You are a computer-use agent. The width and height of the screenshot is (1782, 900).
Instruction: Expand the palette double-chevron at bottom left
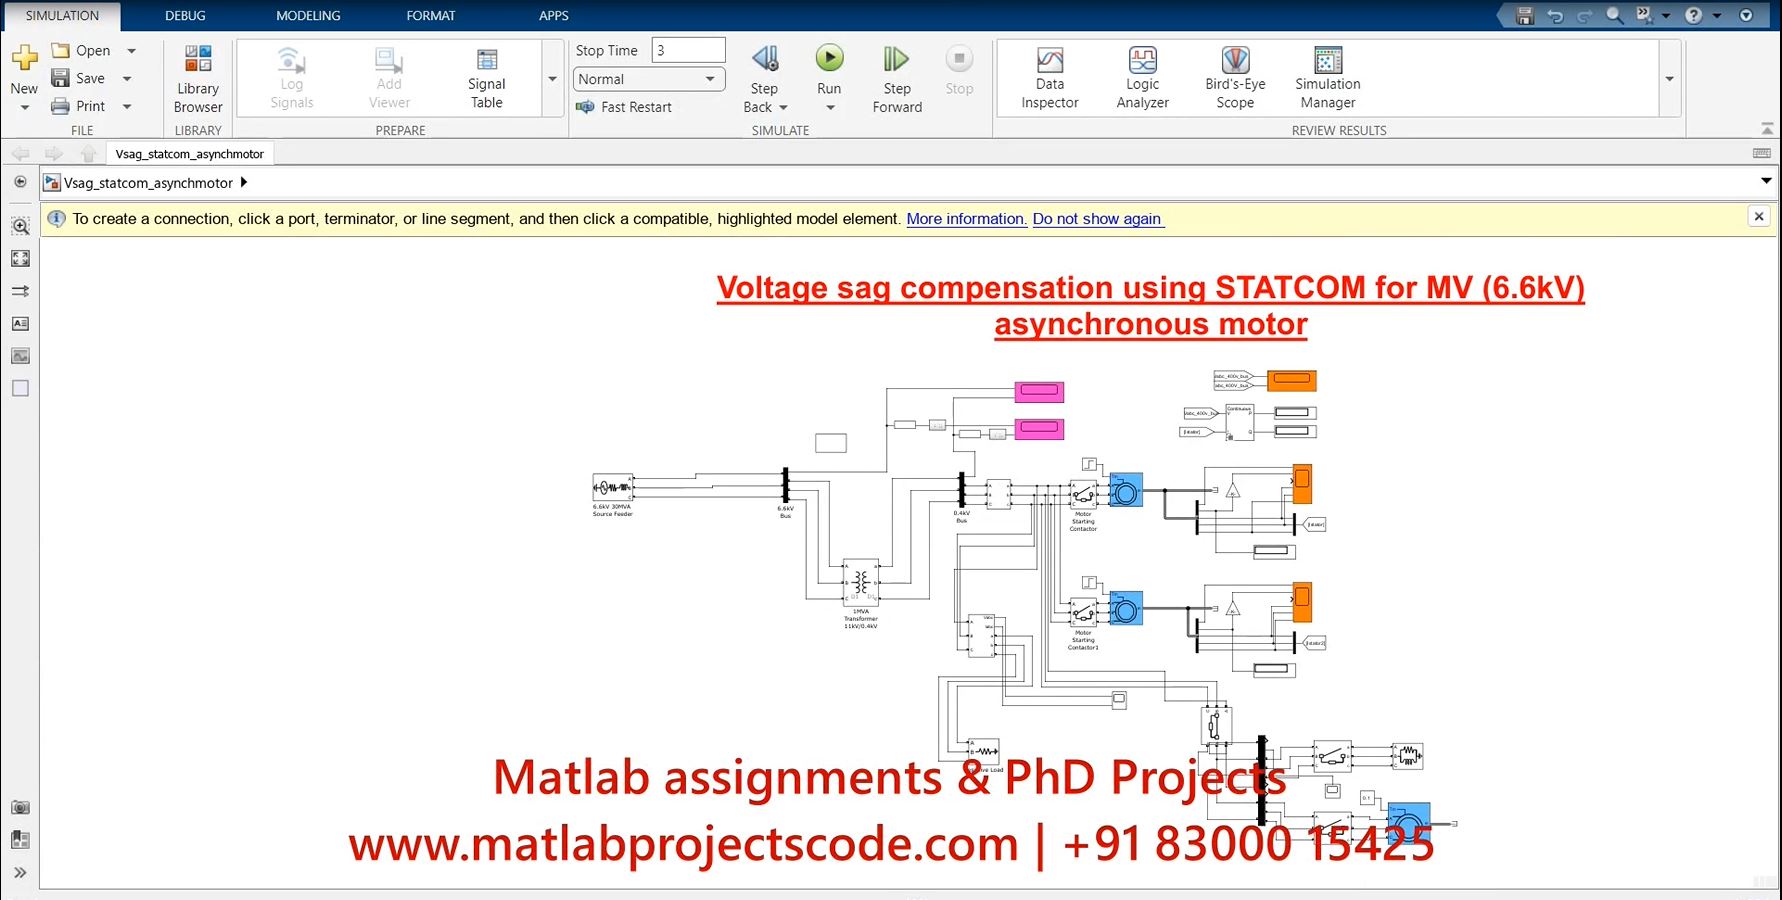coord(20,872)
